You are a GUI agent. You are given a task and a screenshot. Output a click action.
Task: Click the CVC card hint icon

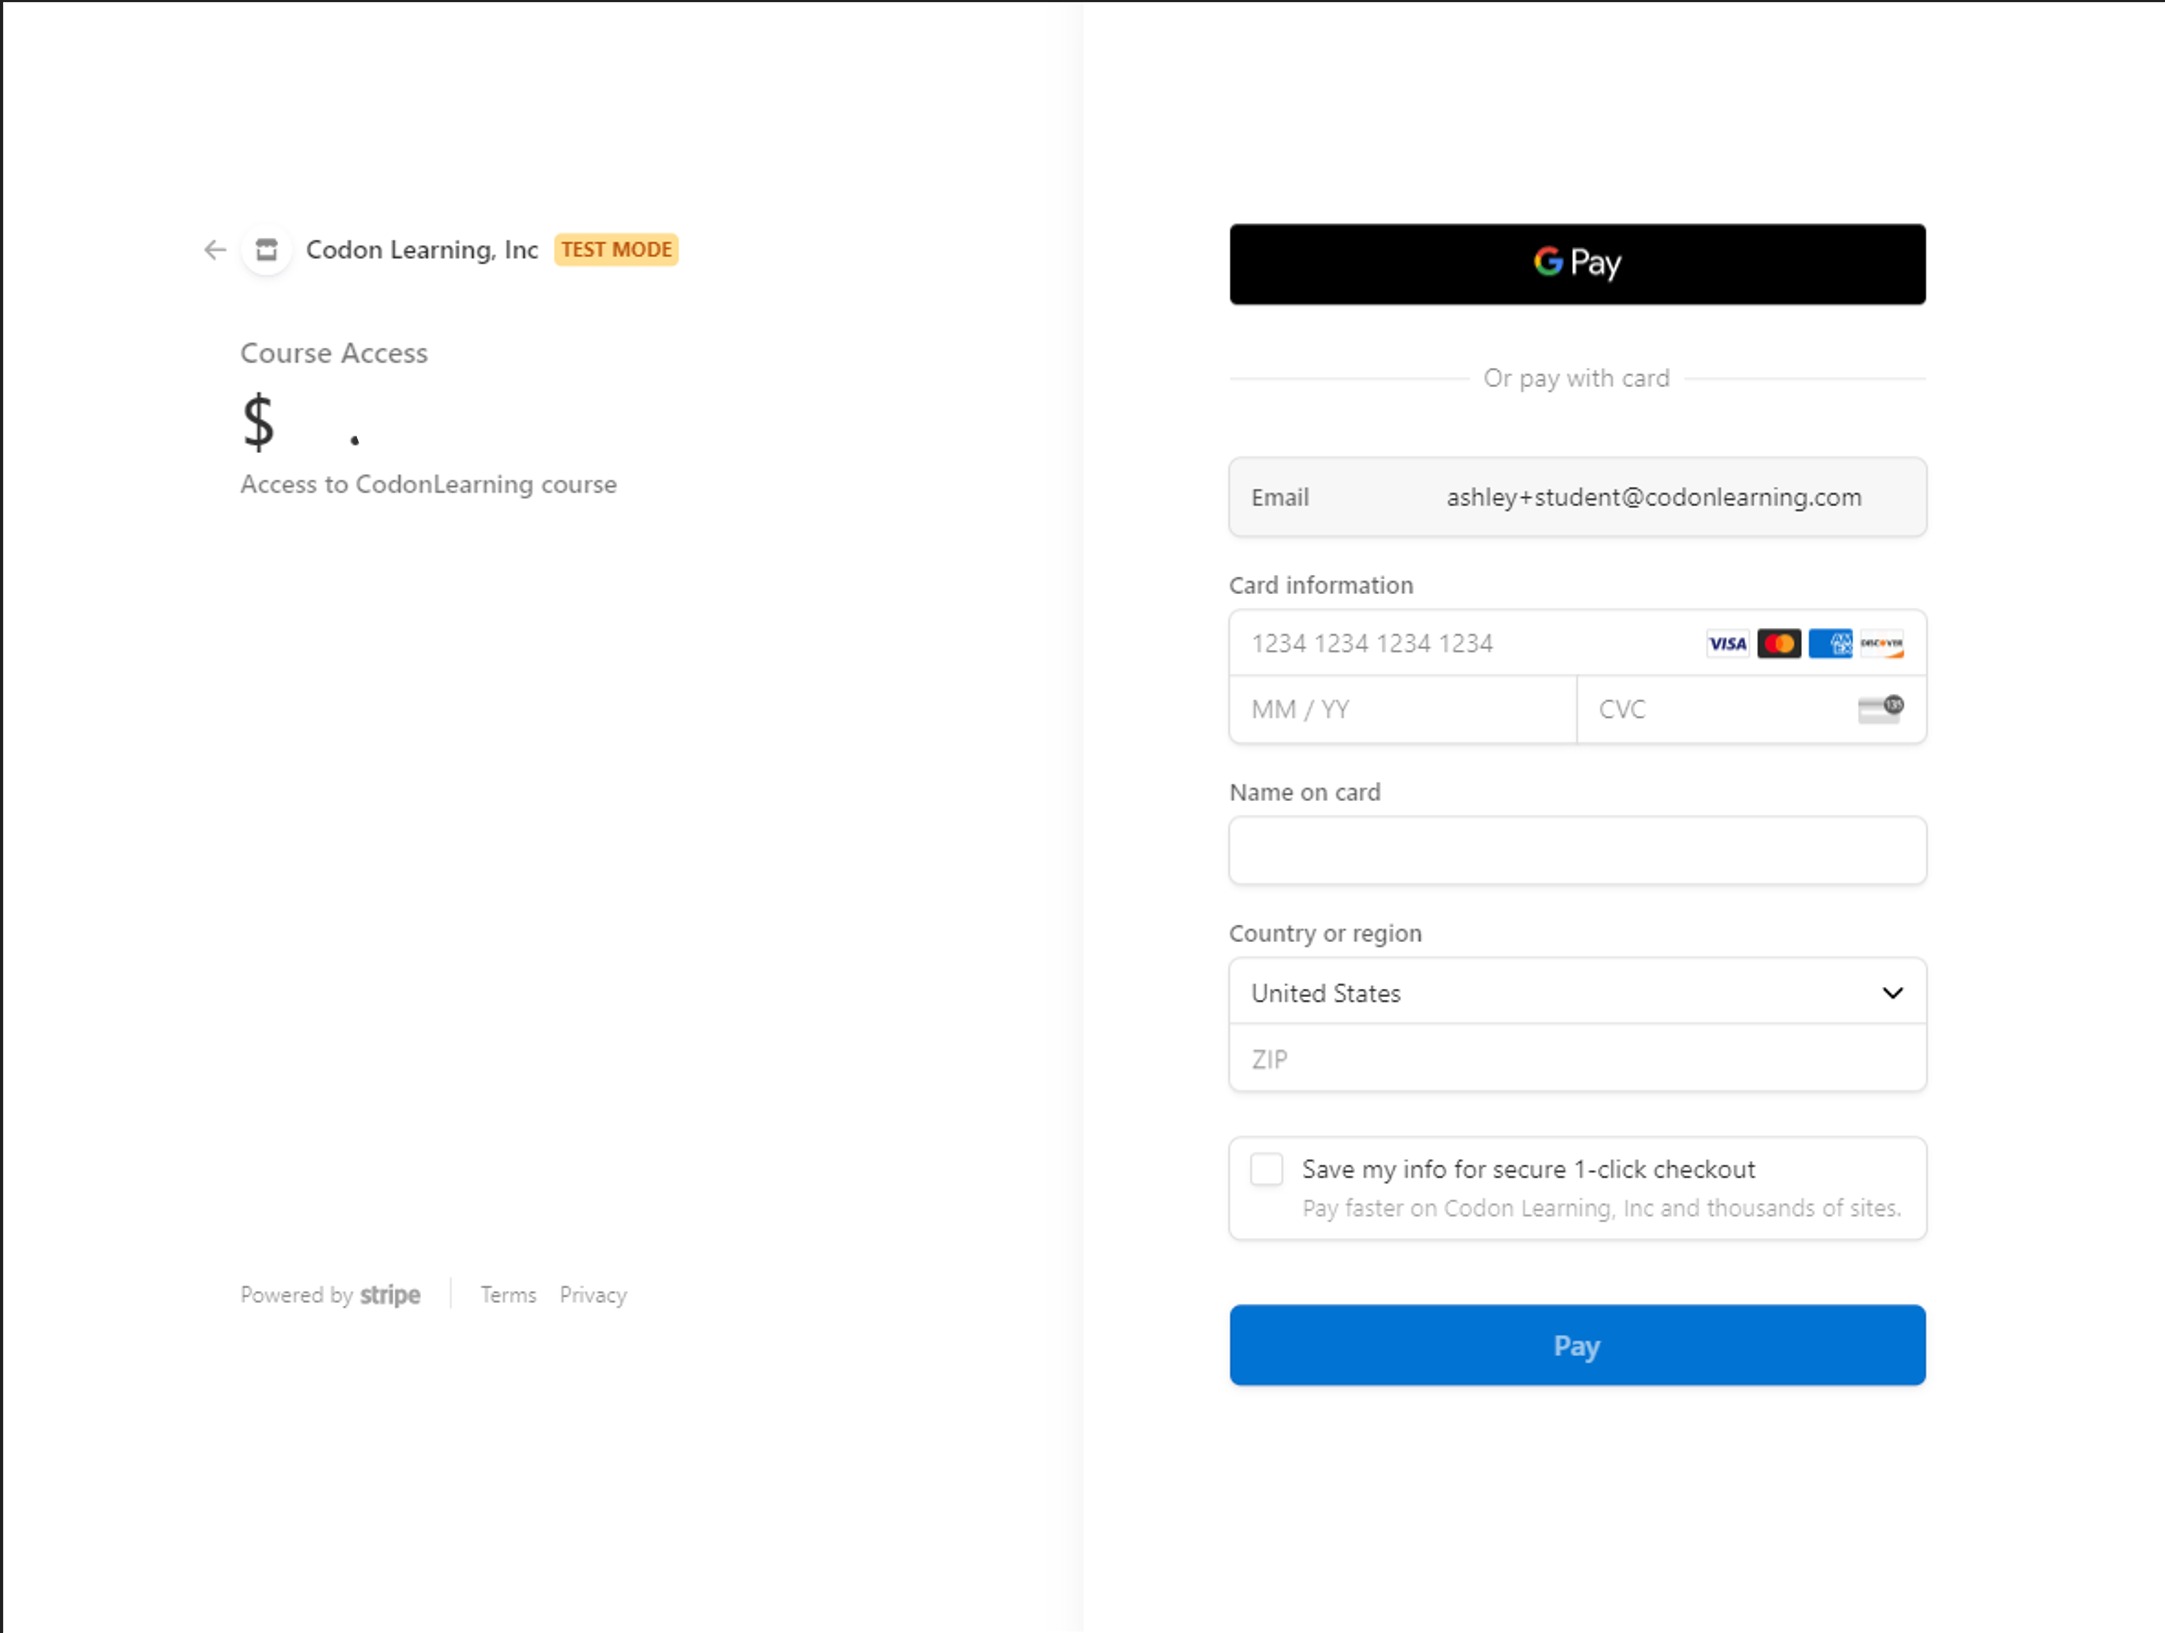1880,709
